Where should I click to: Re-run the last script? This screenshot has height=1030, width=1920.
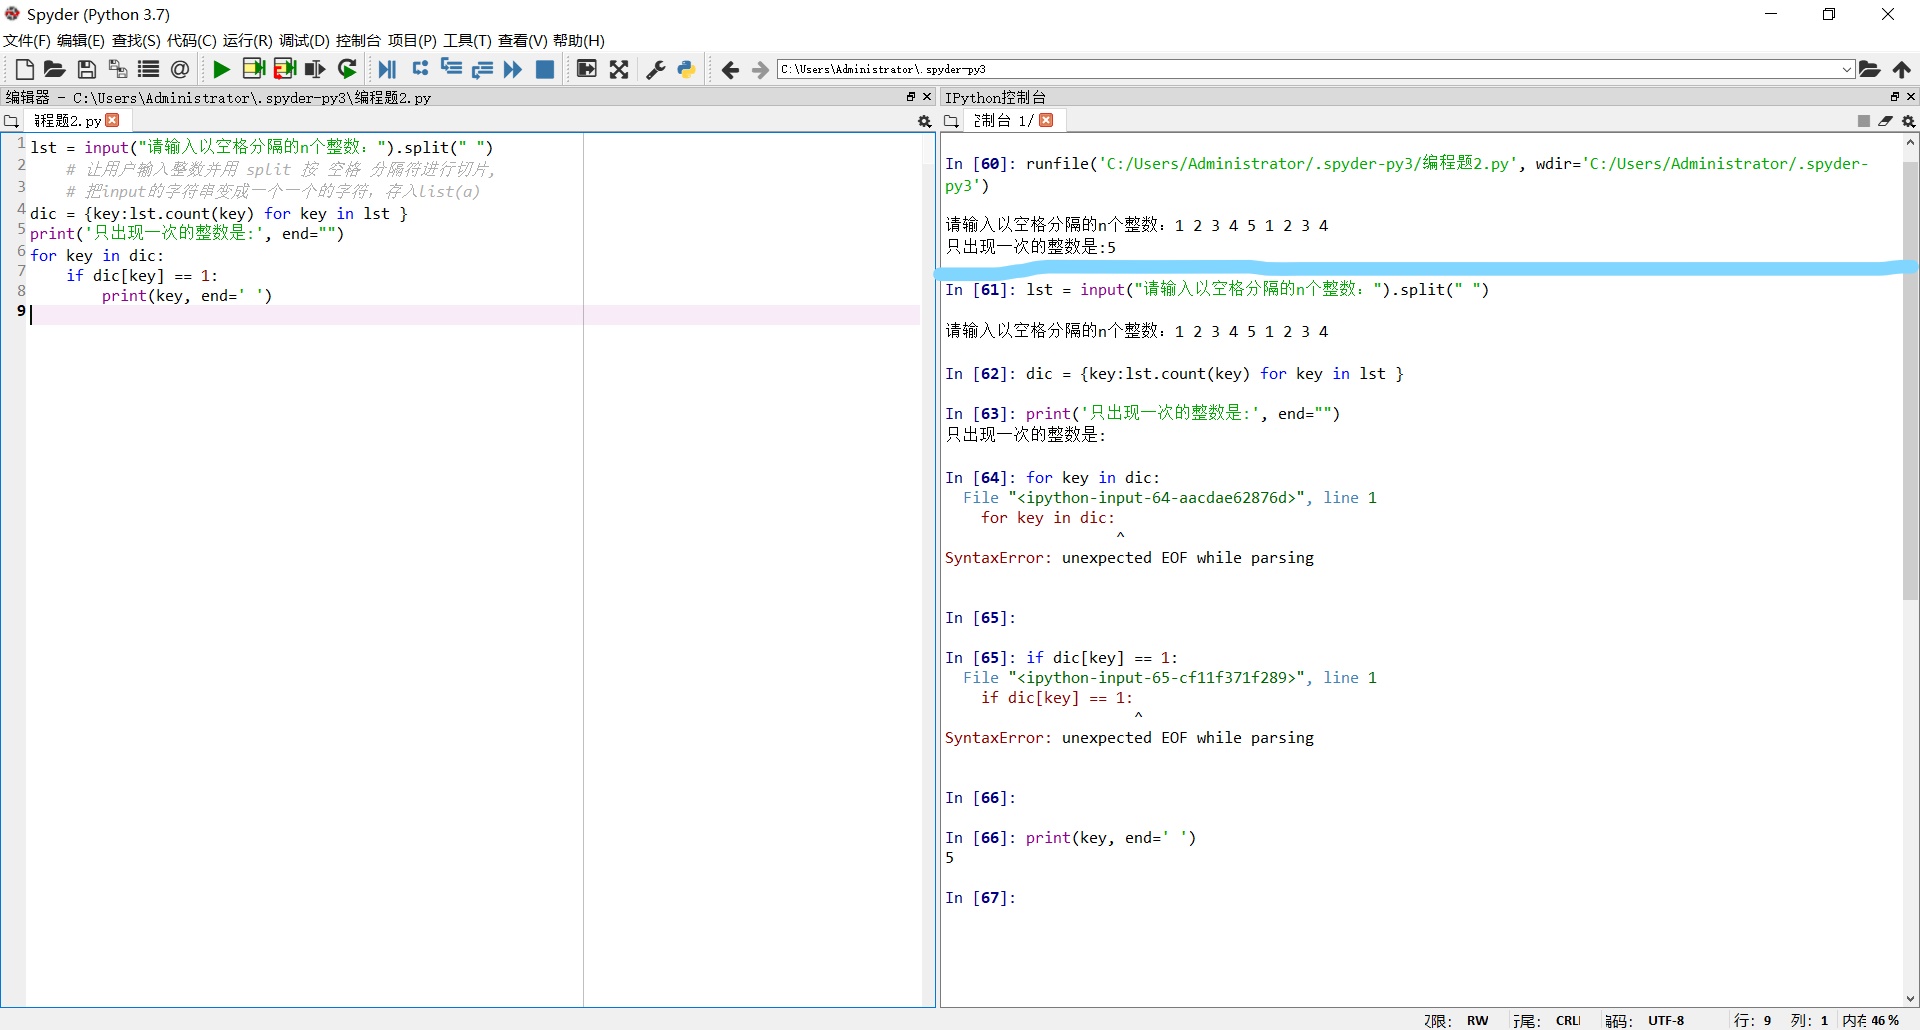point(347,69)
